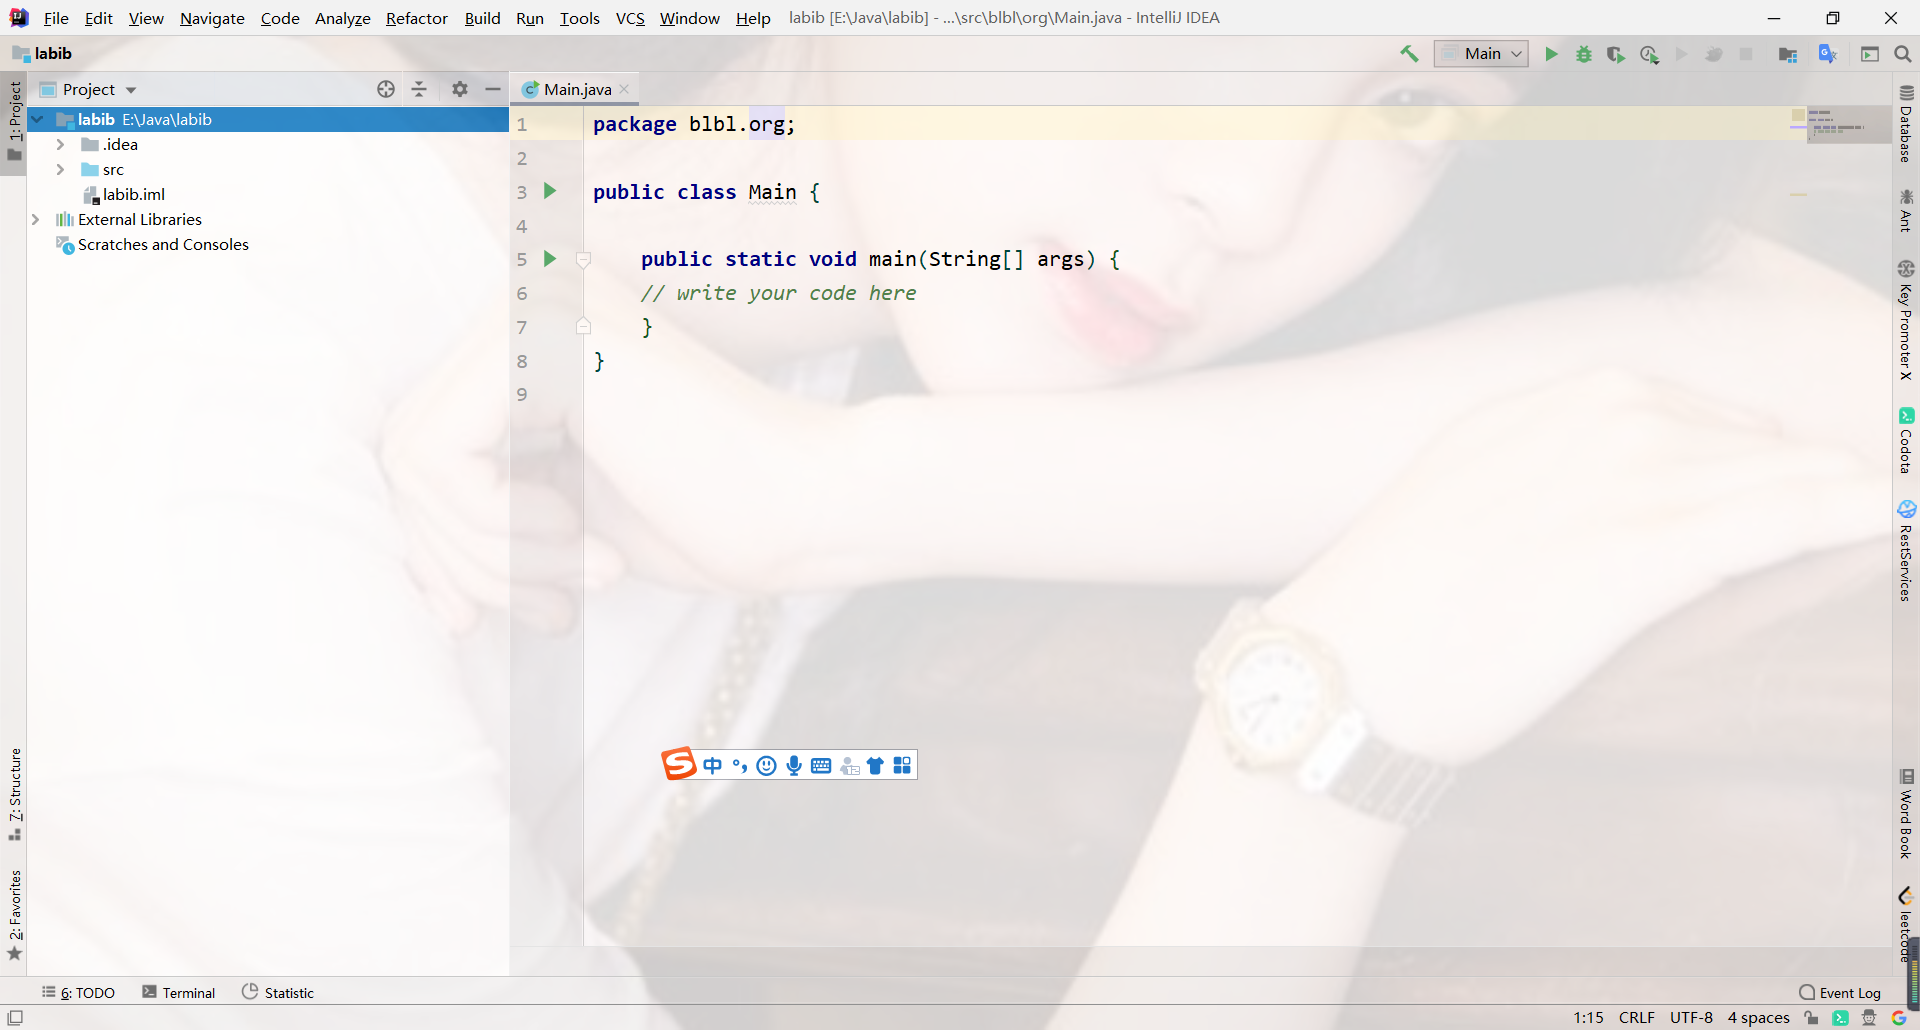The image size is (1920, 1030).
Task: Collapse the labib root project node
Action: click(x=37, y=120)
